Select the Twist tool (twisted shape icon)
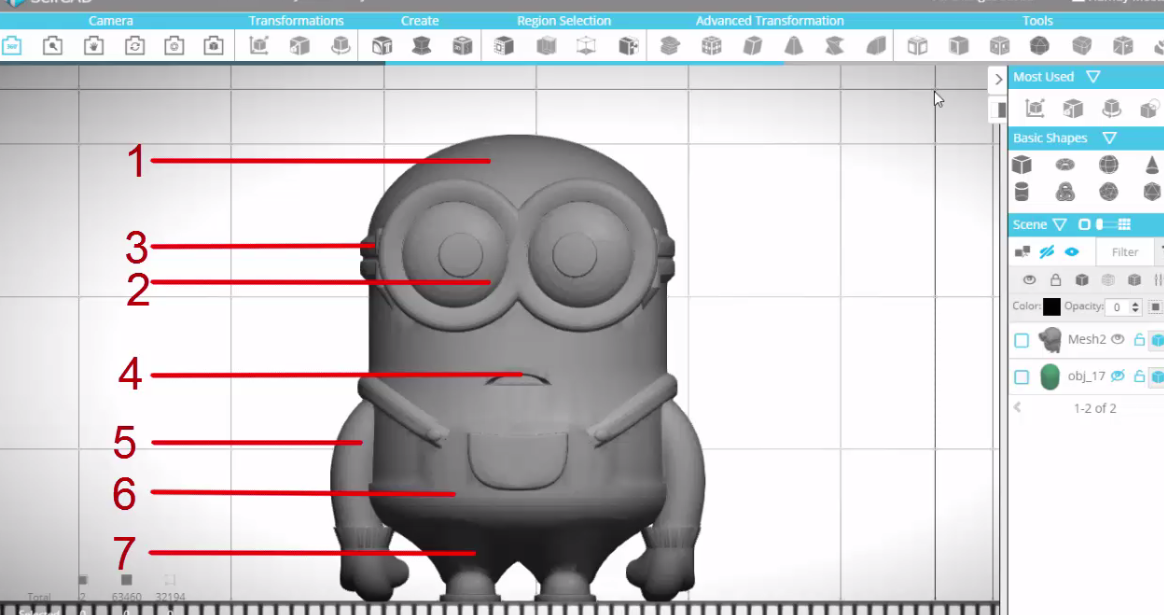The height and width of the screenshot is (615, 1164). click(x=834, y=46)
